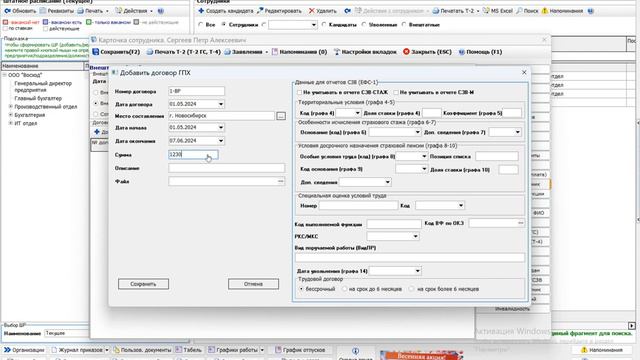Open the Действия menu in staffing toolbar
Image resolution: width=640 pixels, height=360 pixels.
134,11
